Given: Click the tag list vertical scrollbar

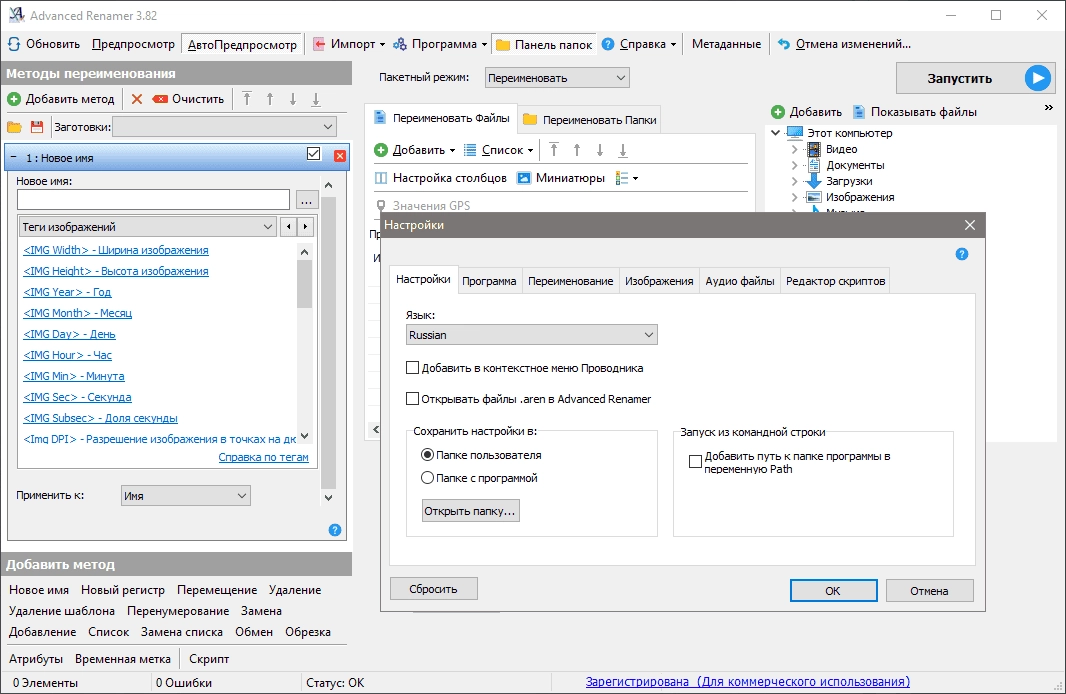Looking at the screenshot, I should click(x=305, y=343).
